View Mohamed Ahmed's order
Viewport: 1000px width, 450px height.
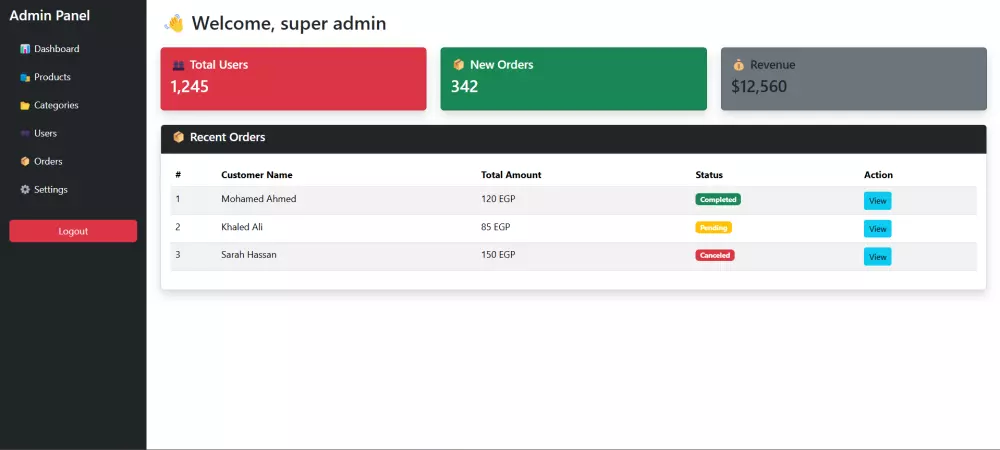[x=878, y=201]
